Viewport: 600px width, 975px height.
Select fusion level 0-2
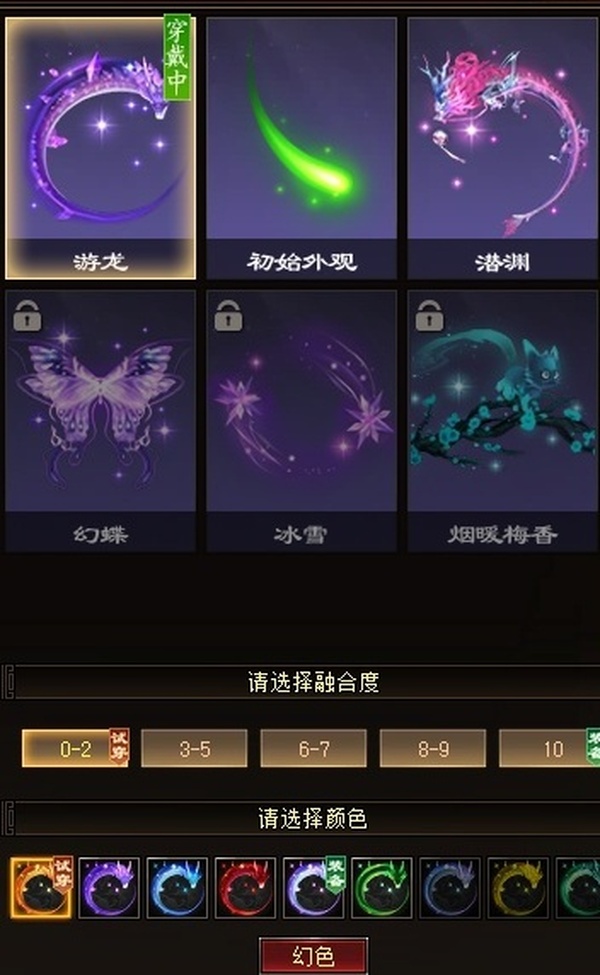pos(75,749)
